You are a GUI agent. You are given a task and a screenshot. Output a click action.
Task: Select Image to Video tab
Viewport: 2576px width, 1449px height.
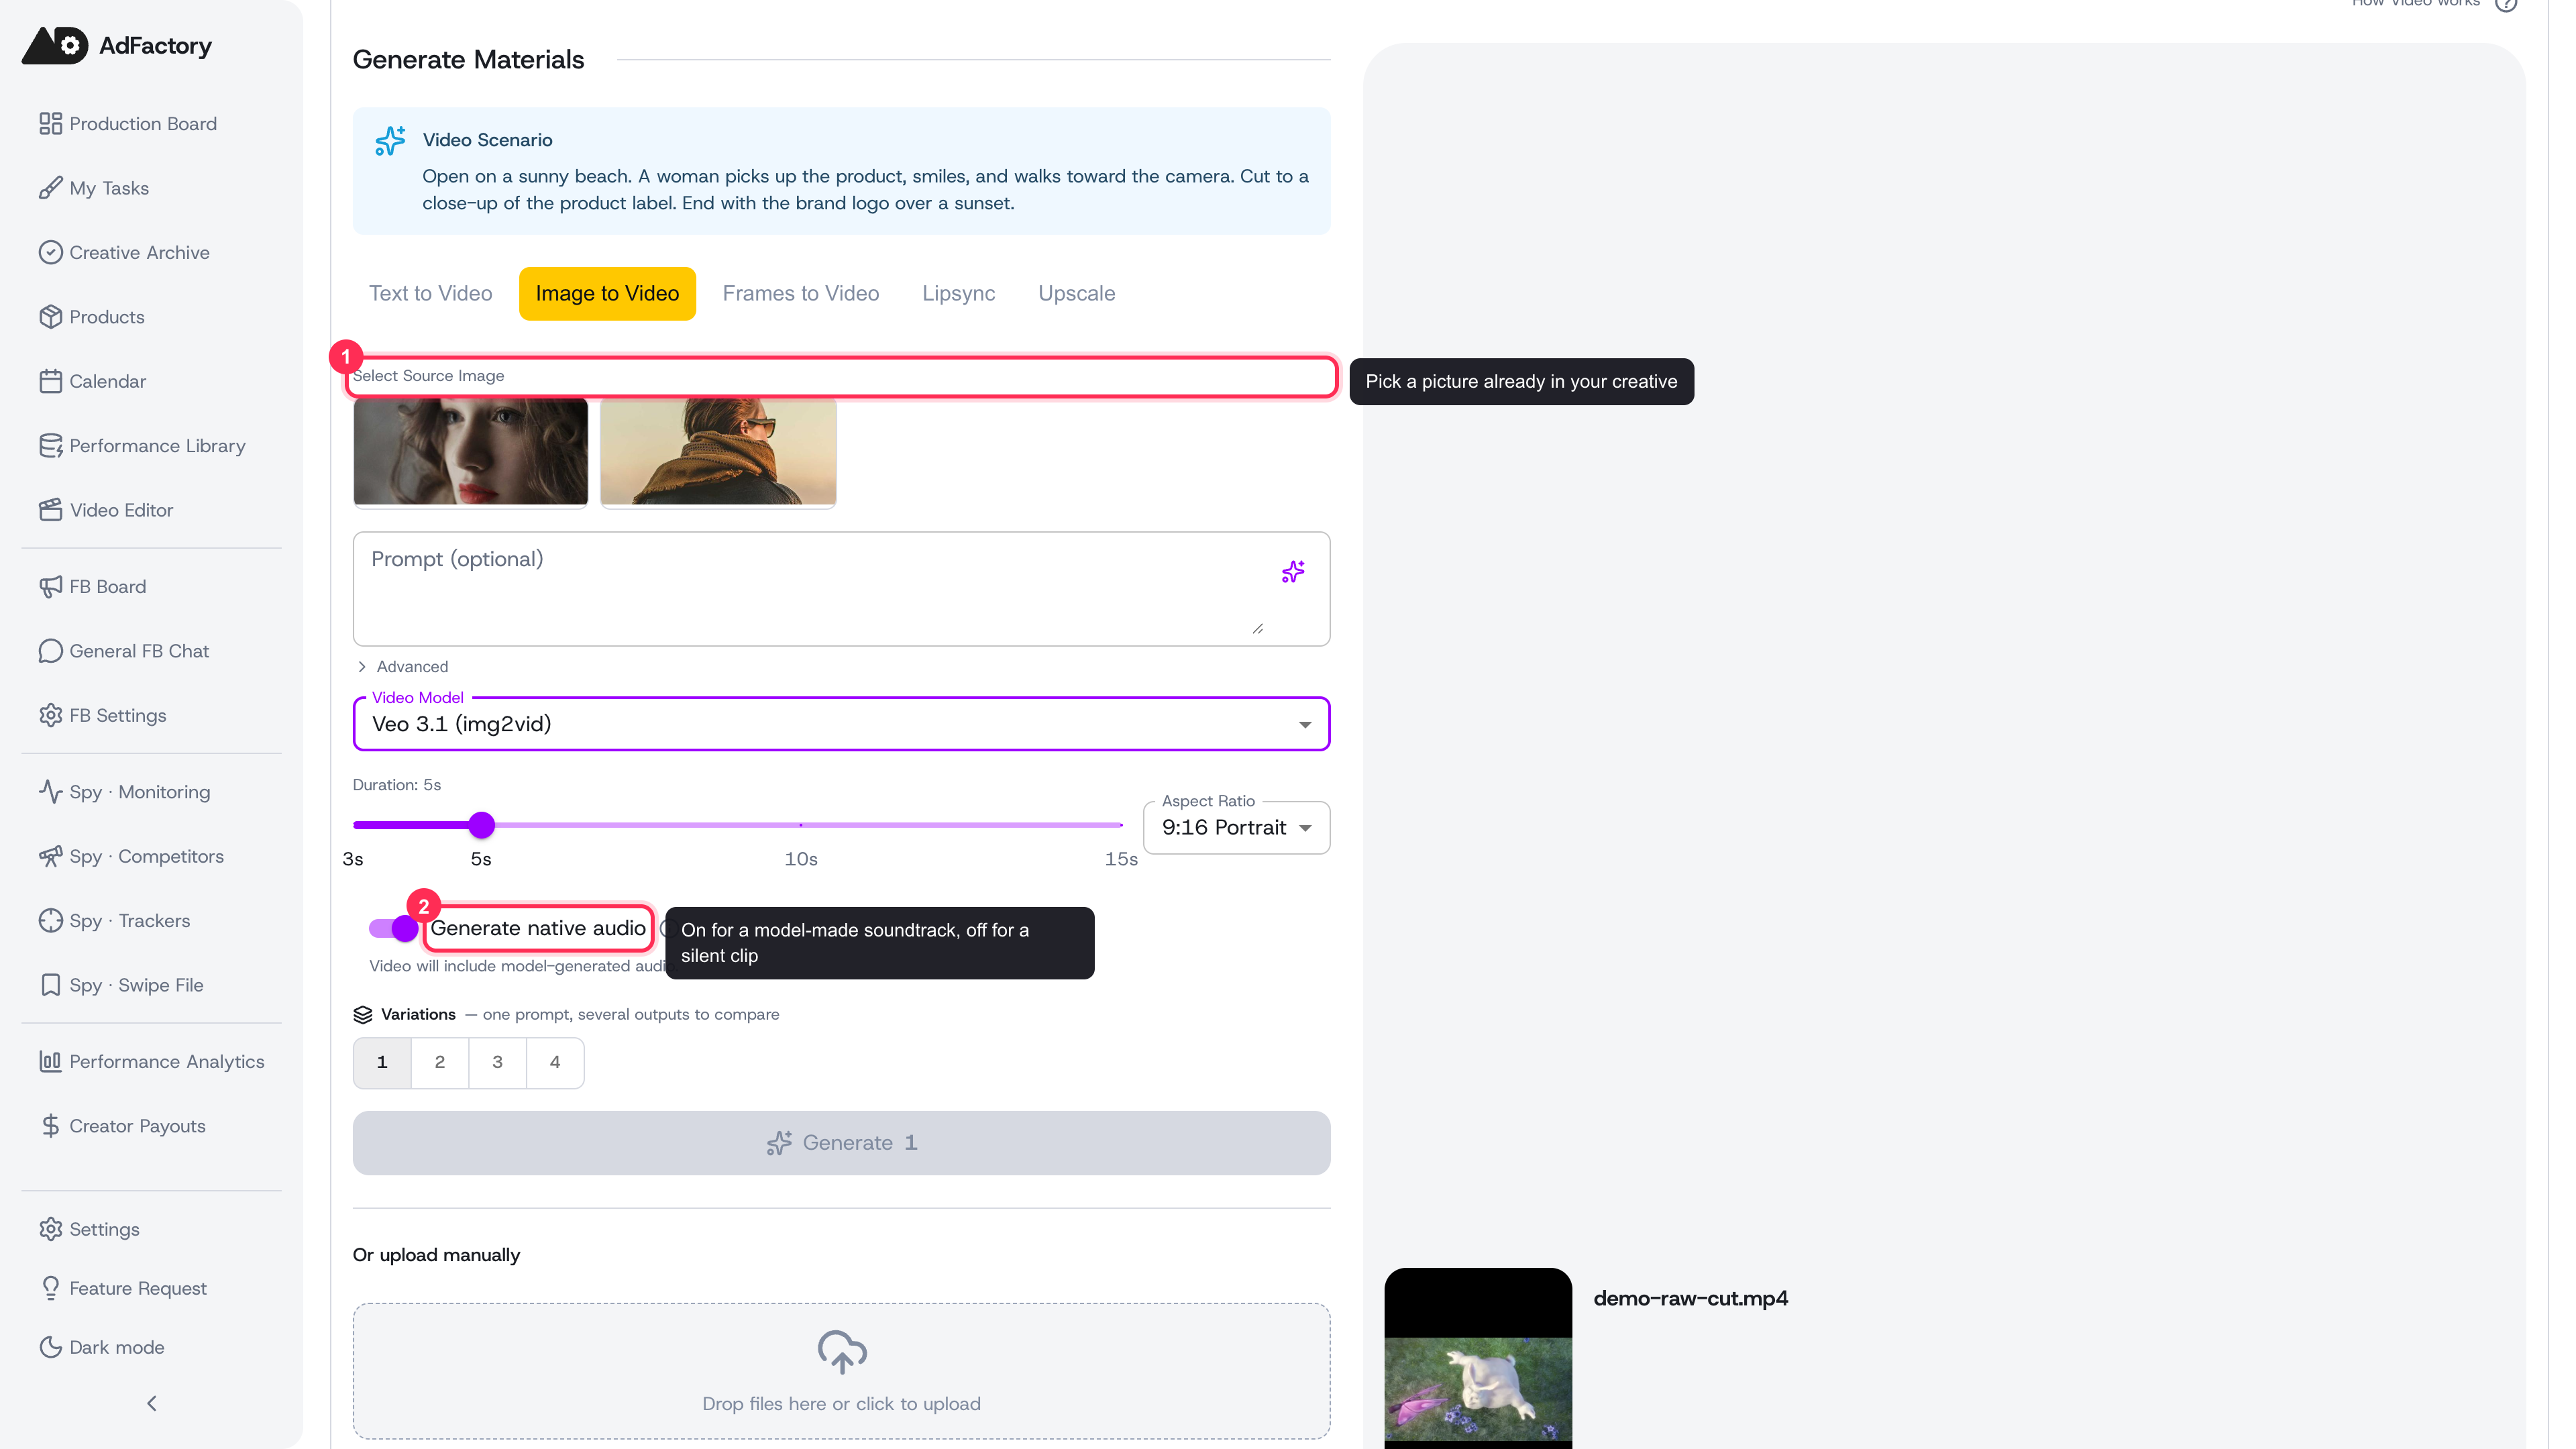(x=607, y=293)
